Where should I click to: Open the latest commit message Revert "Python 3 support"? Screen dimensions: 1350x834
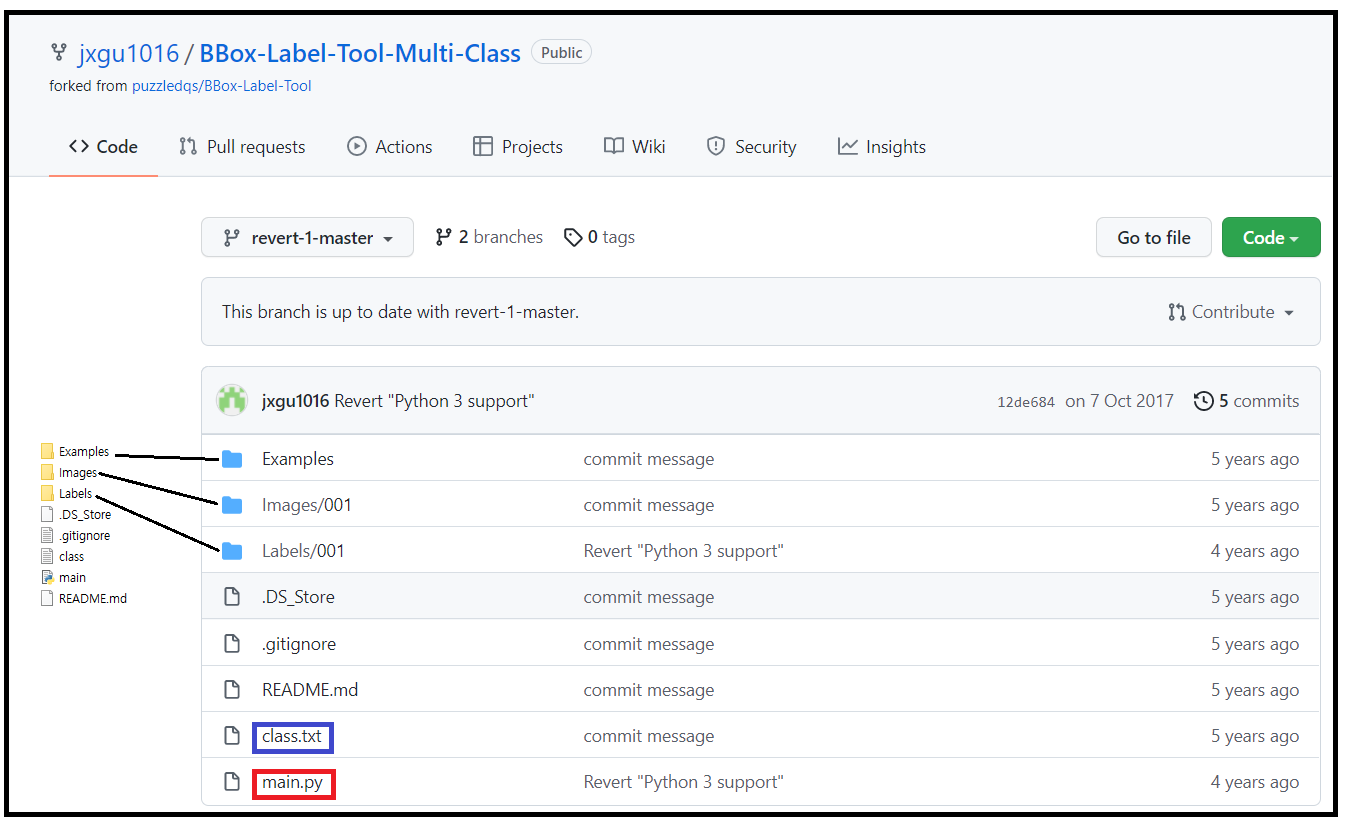(434, 401)
